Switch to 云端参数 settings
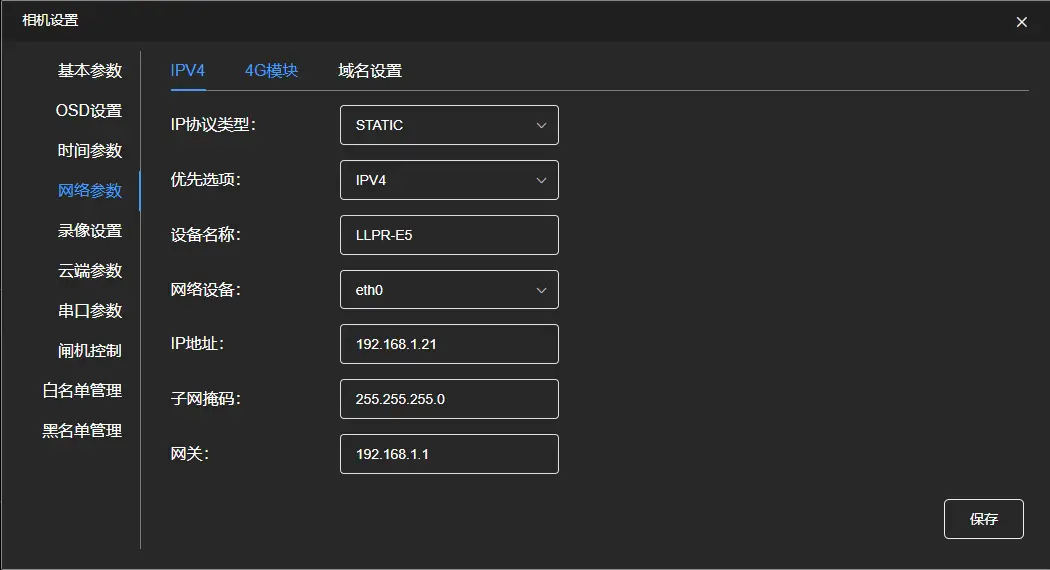This screenshot has width=1050, height=570. [90, 271]
